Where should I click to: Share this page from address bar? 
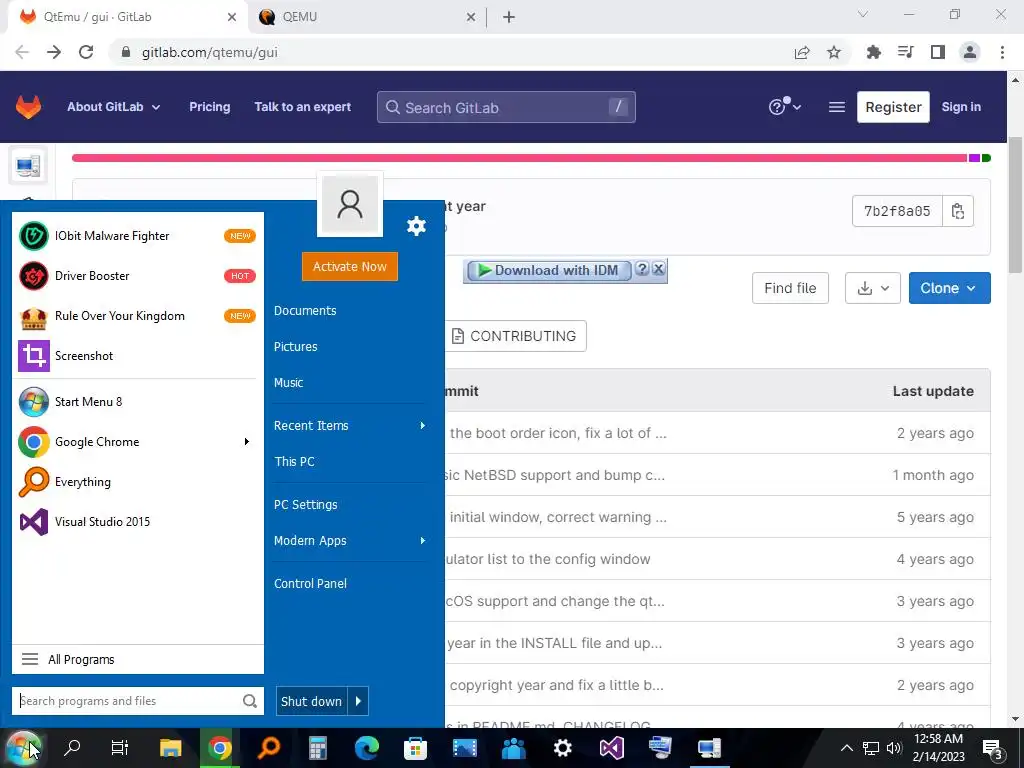pyautogui.click(x=802, y=52)
